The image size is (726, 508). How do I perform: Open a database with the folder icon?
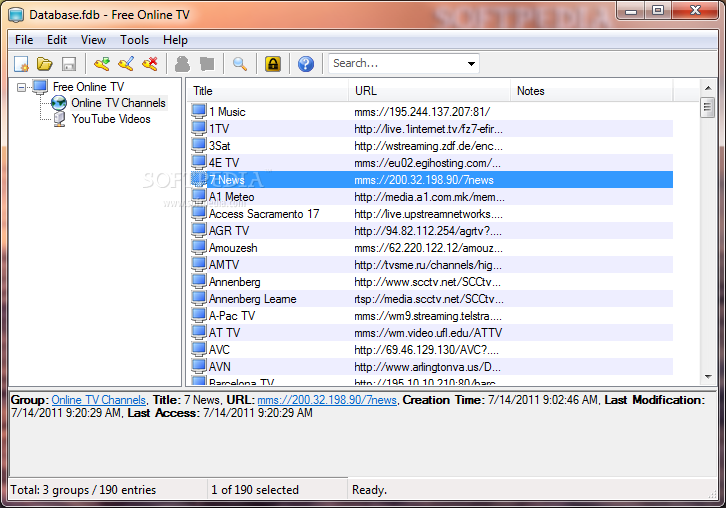point(45,63)
